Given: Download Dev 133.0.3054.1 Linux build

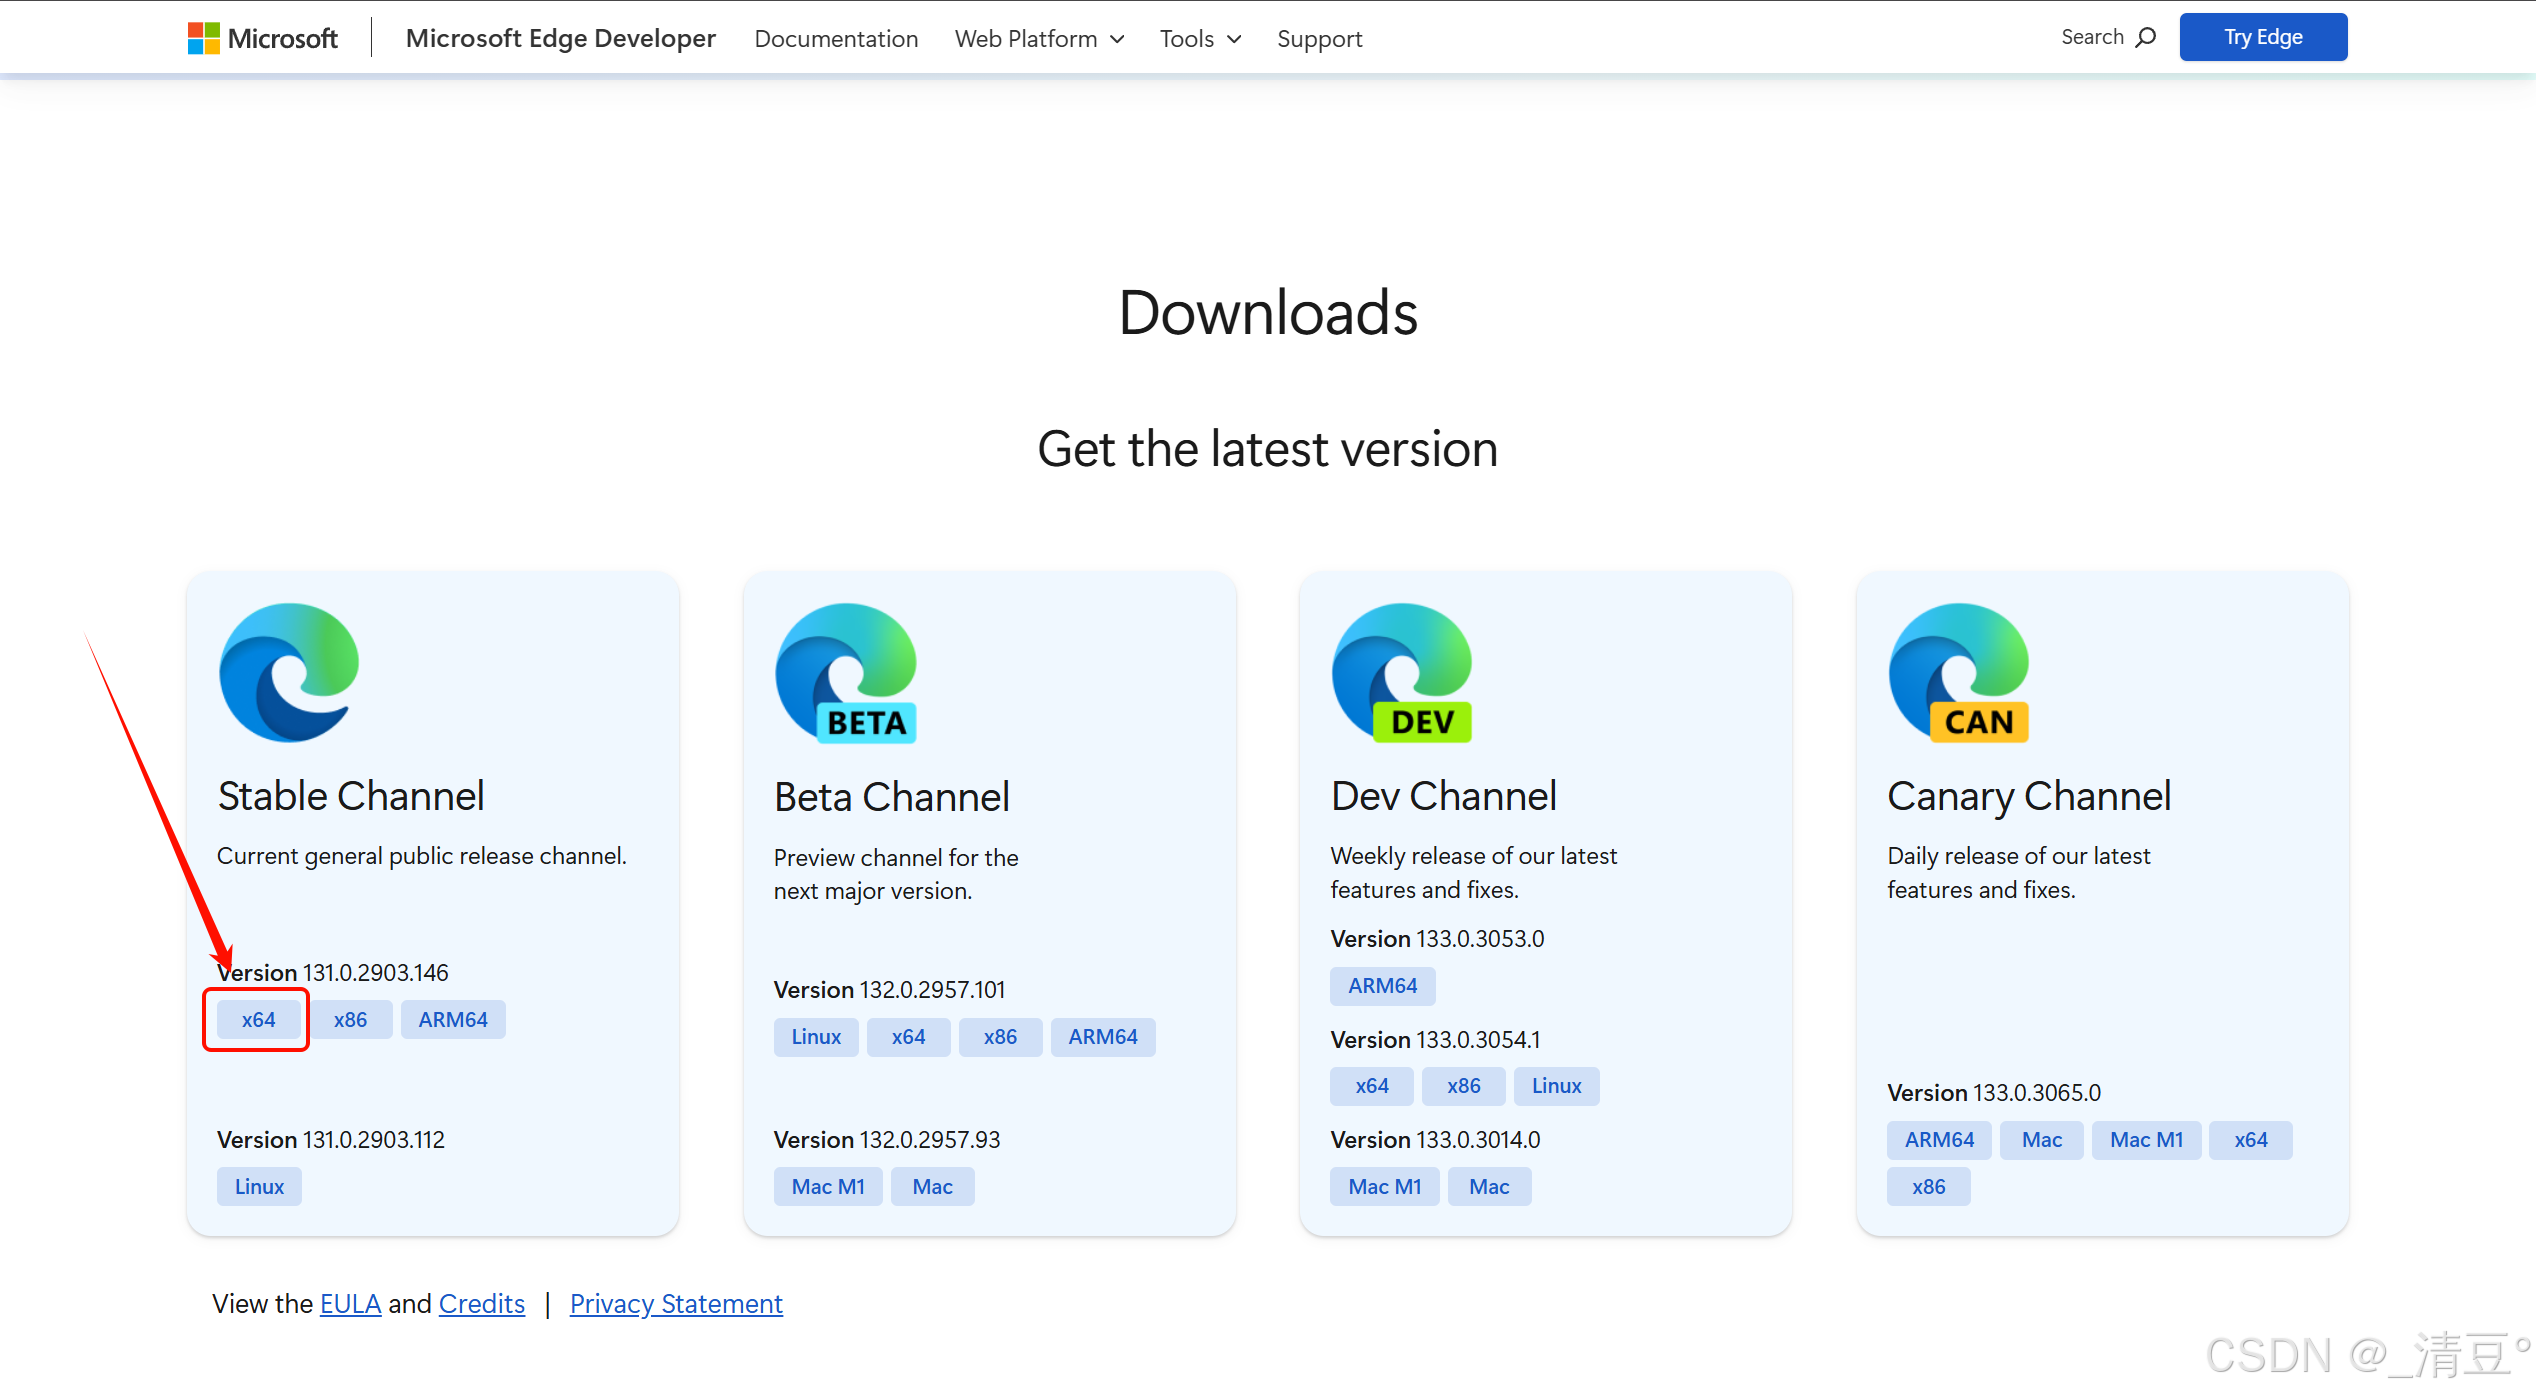Looking at the screenshot, I should [x=1556, y=1086].
